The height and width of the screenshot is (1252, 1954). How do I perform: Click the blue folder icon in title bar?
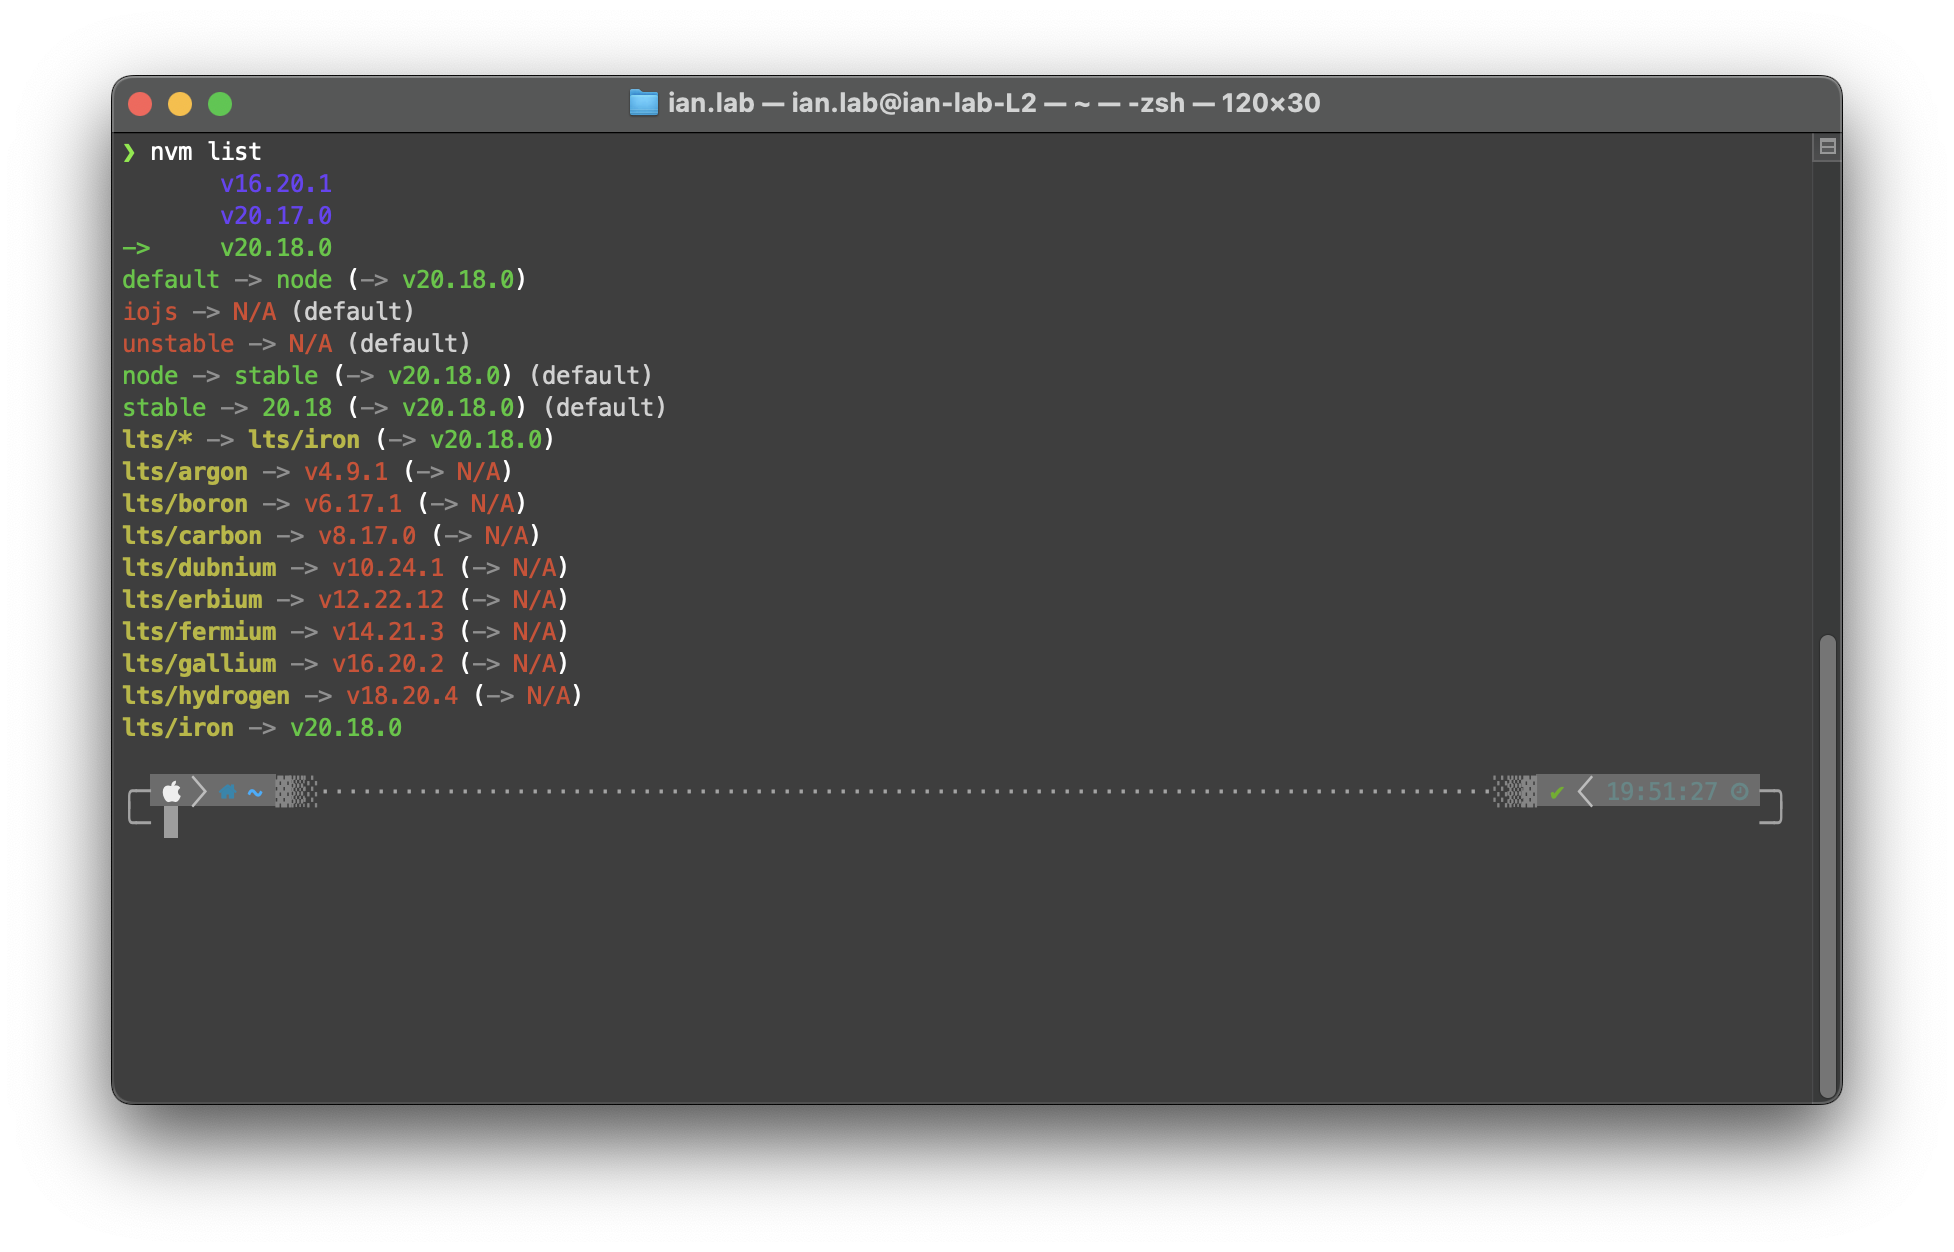point(643,103)
